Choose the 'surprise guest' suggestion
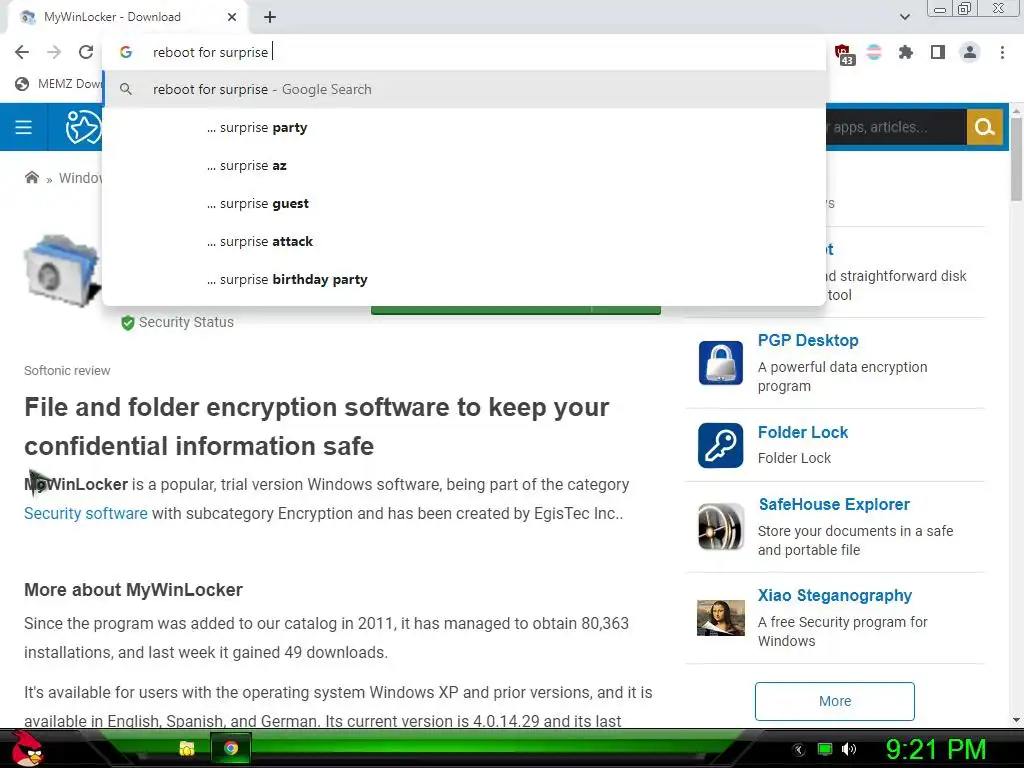 [464, 203]
